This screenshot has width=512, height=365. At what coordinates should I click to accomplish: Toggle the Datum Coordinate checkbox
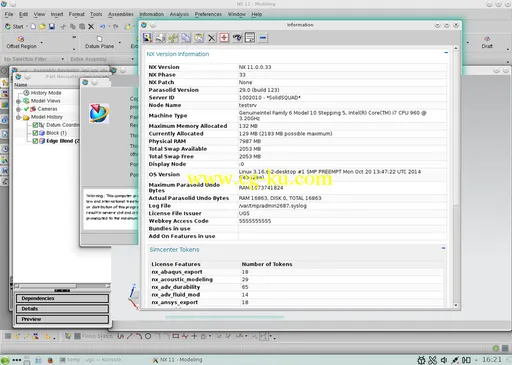point(35,125)
